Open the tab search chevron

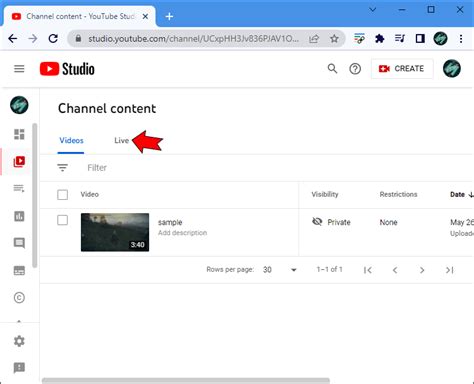[x=373, y=10]
